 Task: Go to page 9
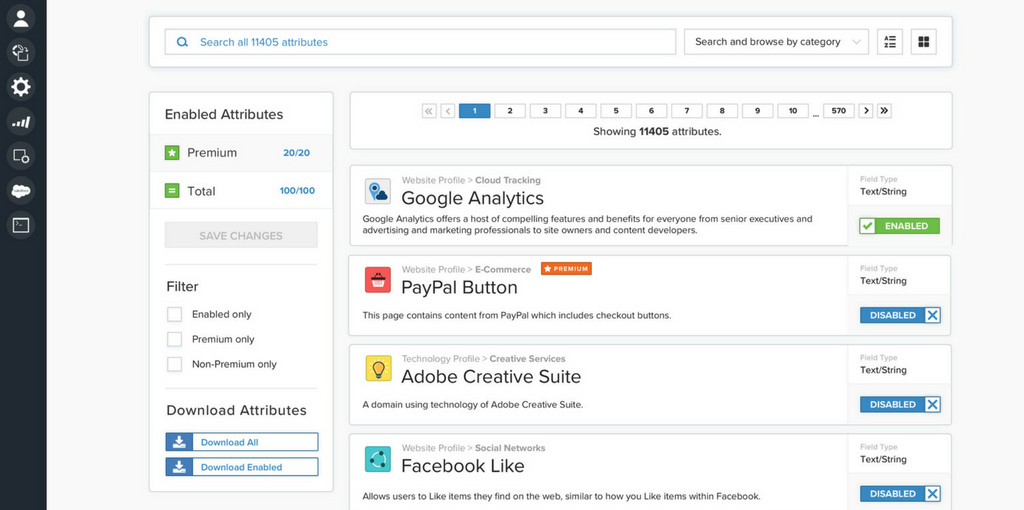click(758, 111)
